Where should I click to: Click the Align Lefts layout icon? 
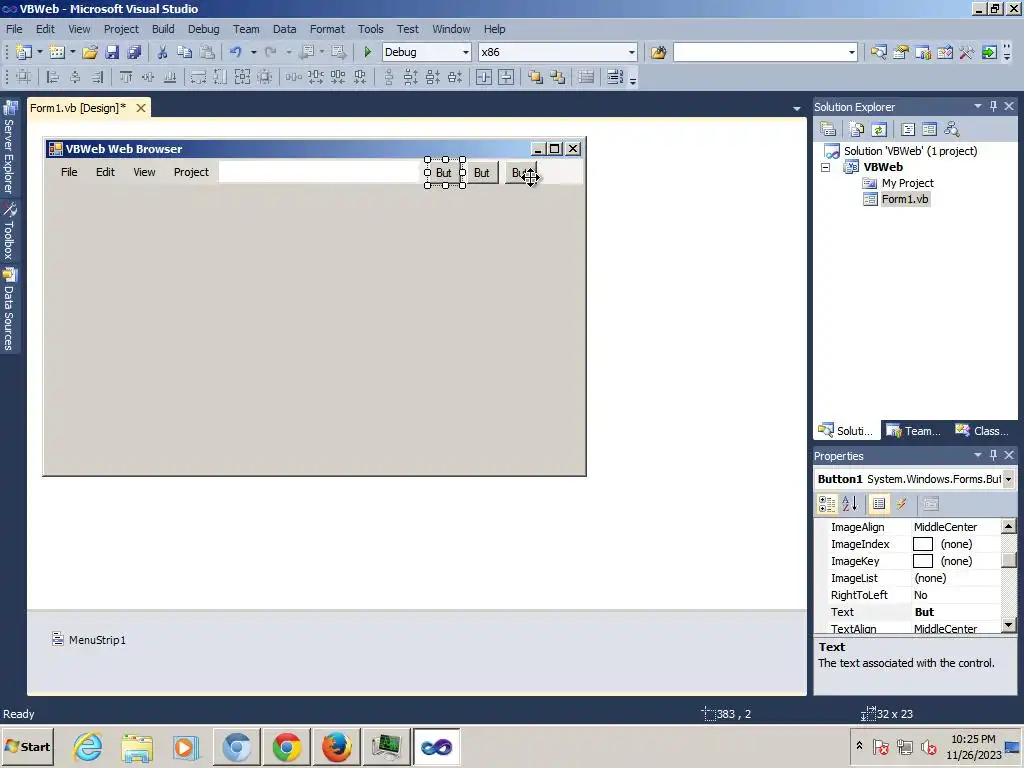(x=53, y=77)
